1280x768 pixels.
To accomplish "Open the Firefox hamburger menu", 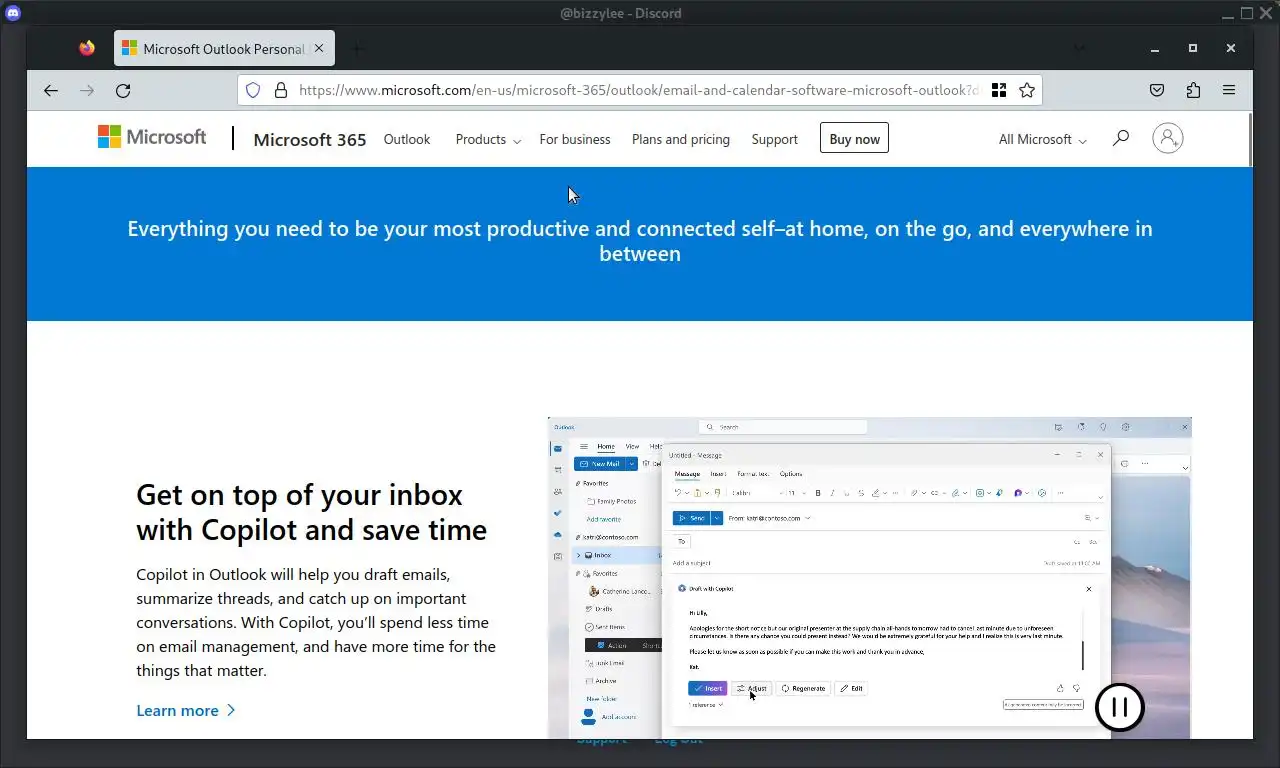I will click(x=1229, y=90).
